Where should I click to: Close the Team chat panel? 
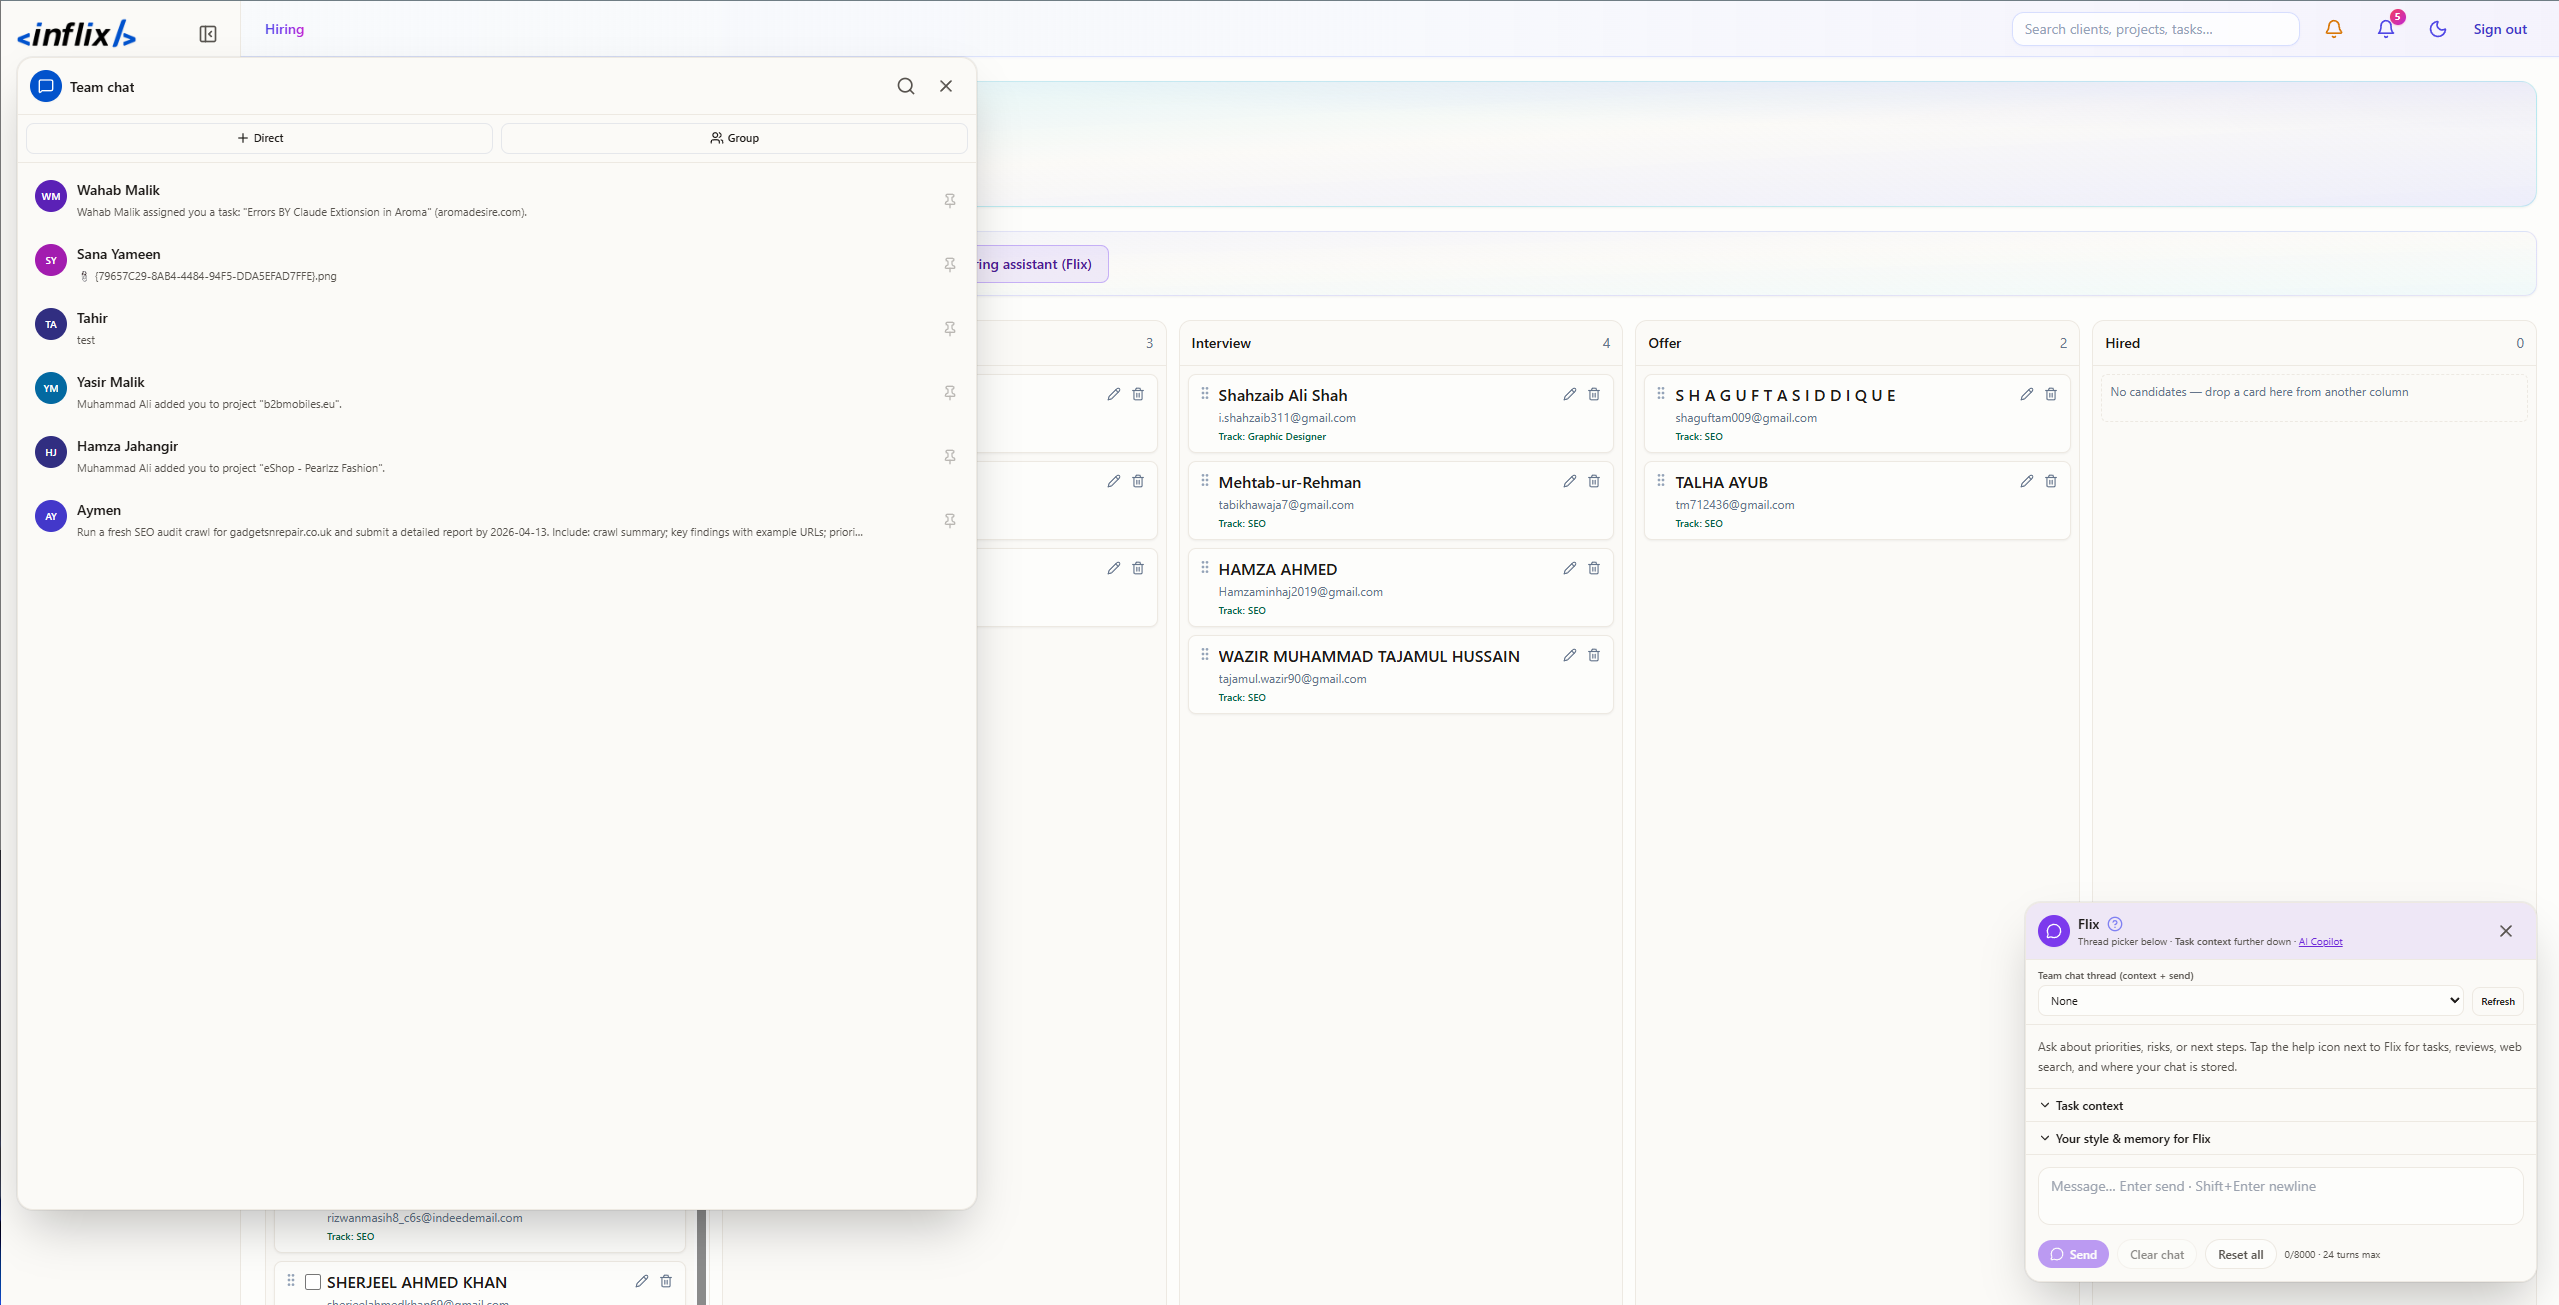click(x=946, y=86)
